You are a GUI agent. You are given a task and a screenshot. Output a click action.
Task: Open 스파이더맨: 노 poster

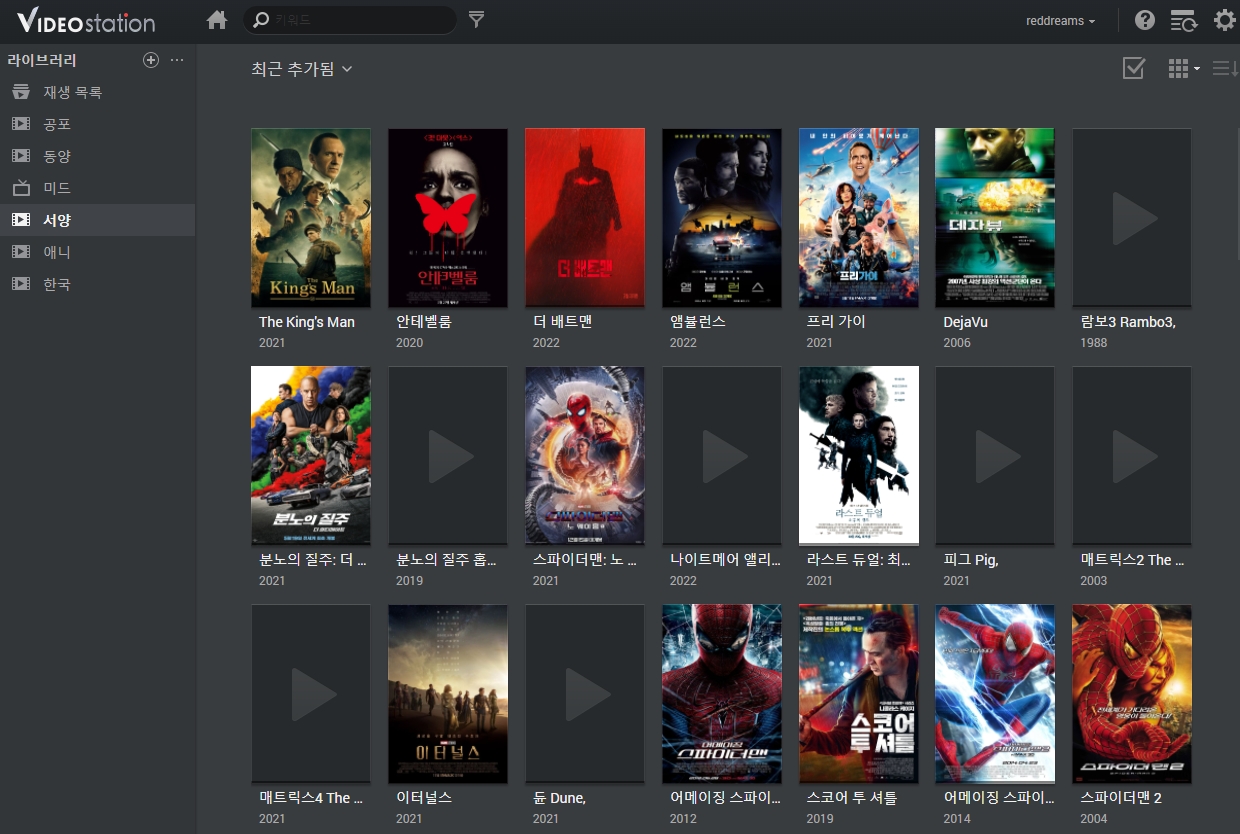point(585,455)
